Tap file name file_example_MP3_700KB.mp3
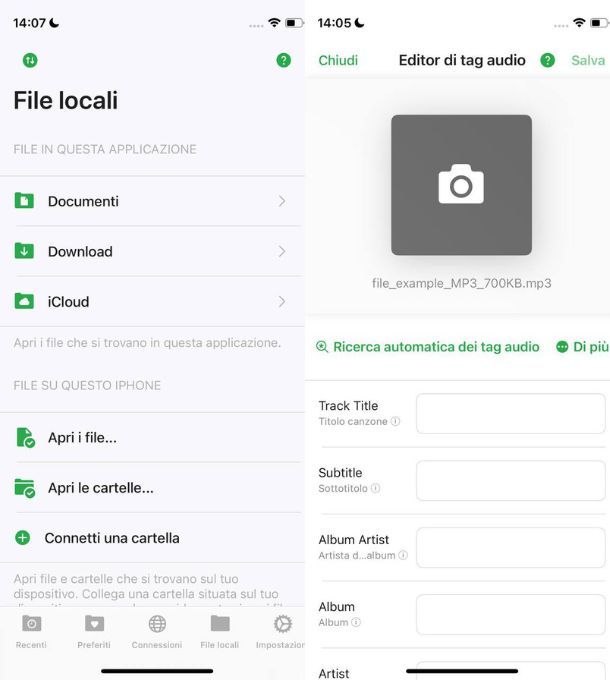This screenshot has height=680, width=610. click(462, 283)
